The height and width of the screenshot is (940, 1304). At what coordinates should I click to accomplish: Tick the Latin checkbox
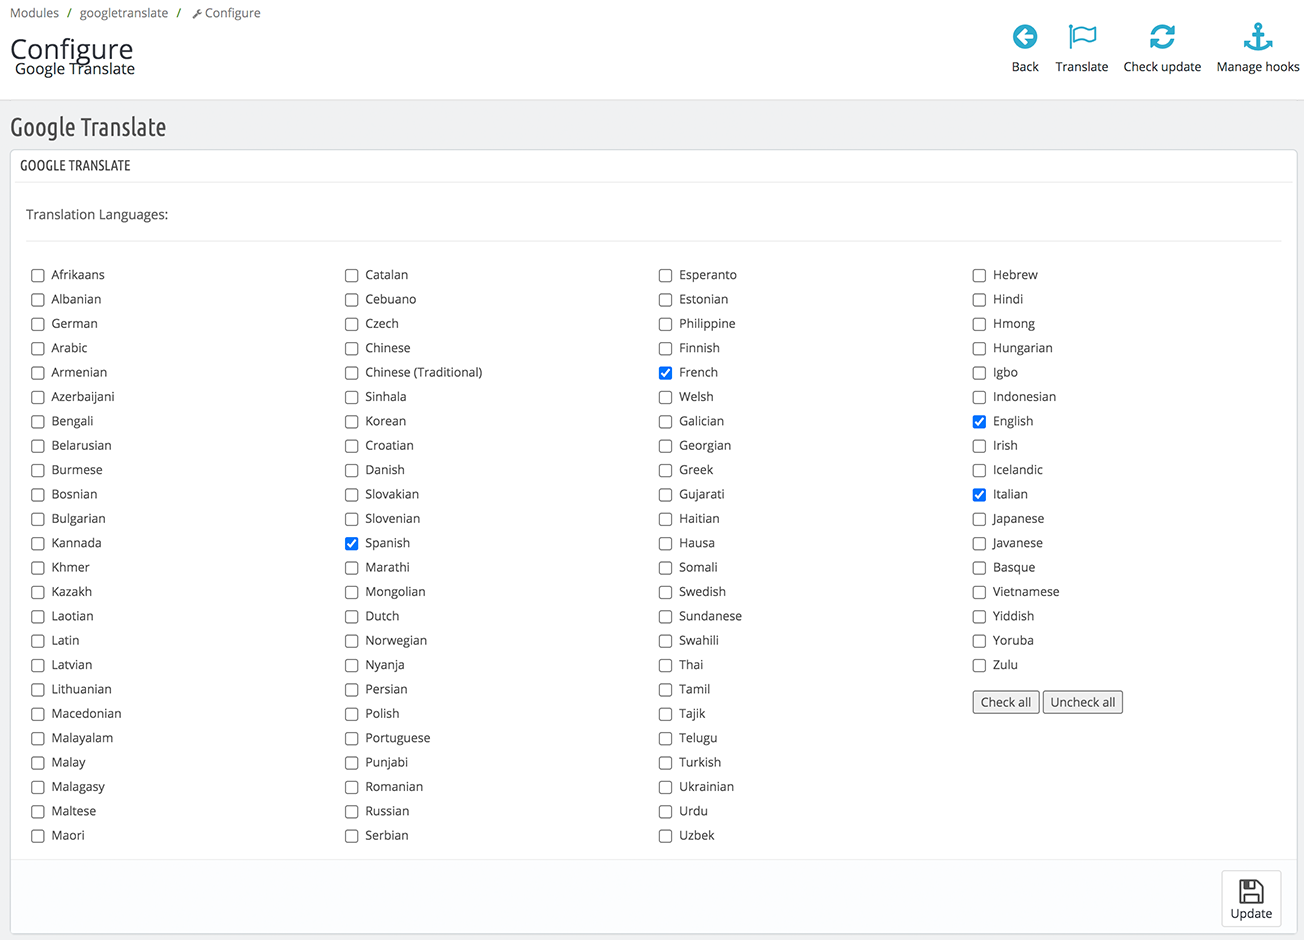click(x=38, y=642)
